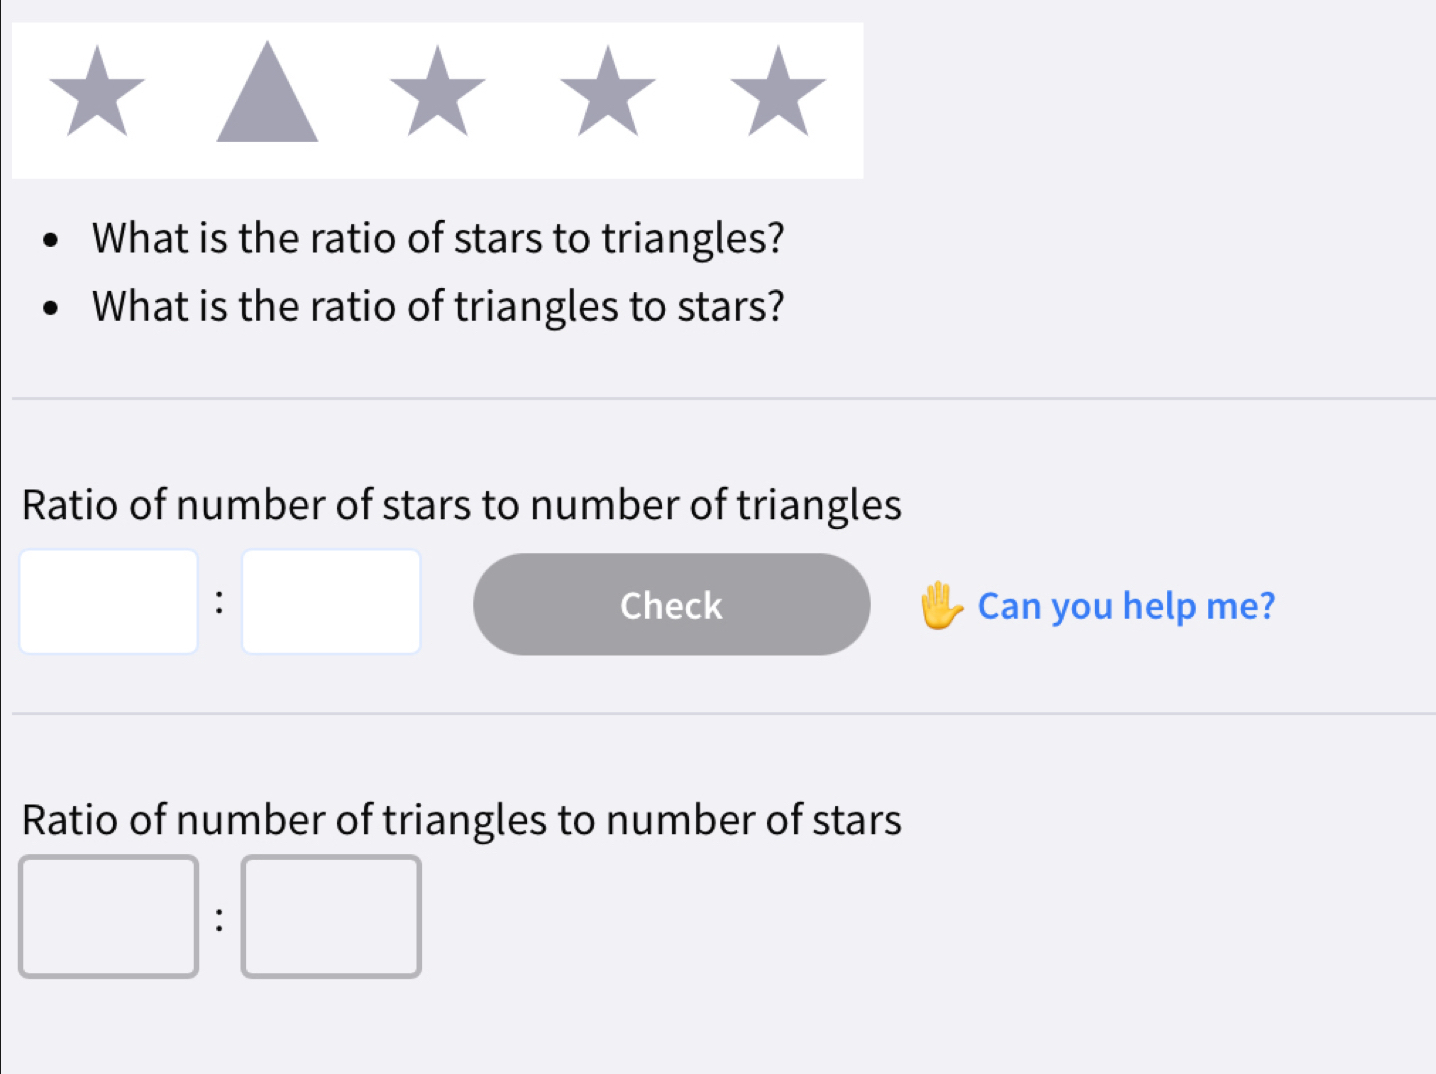
Task: Click the leftmost star shape
Action: (97, 93)
